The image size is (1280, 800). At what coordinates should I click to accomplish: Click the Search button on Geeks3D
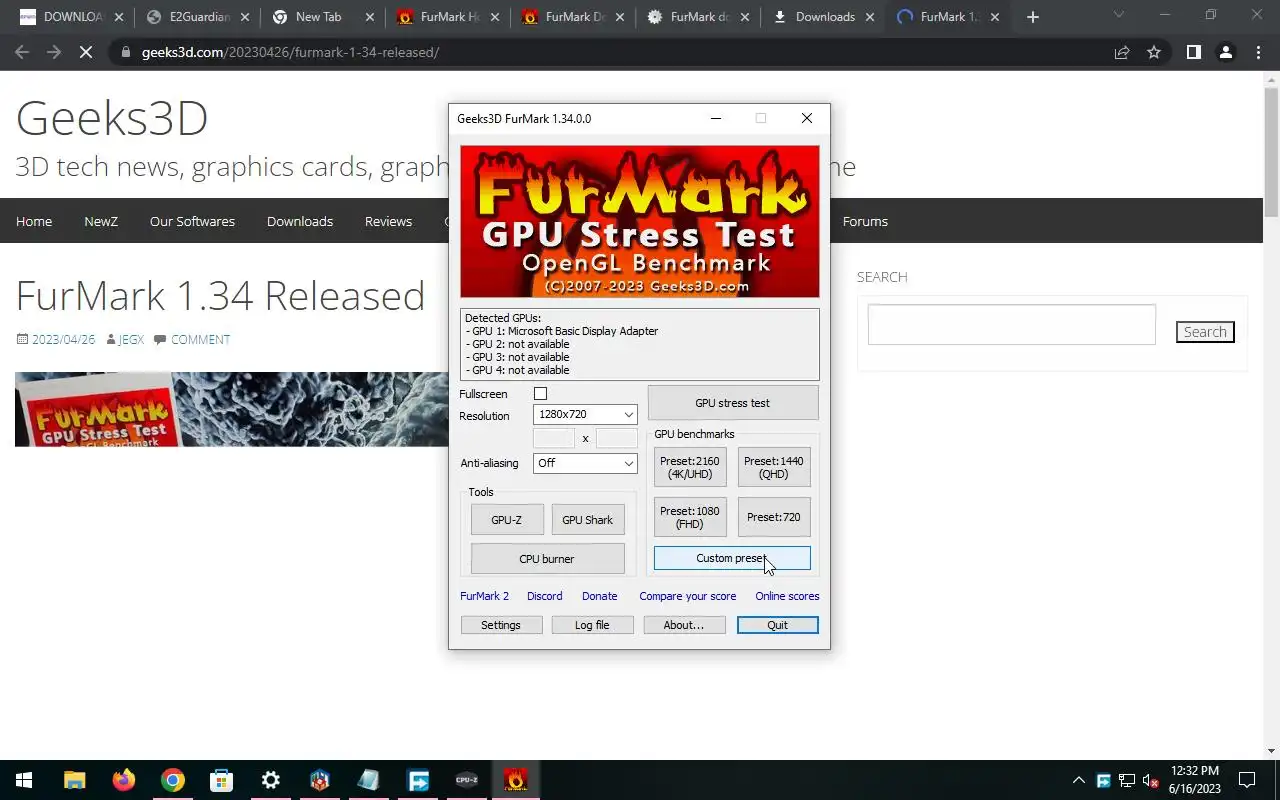[x=1205, y=332]
